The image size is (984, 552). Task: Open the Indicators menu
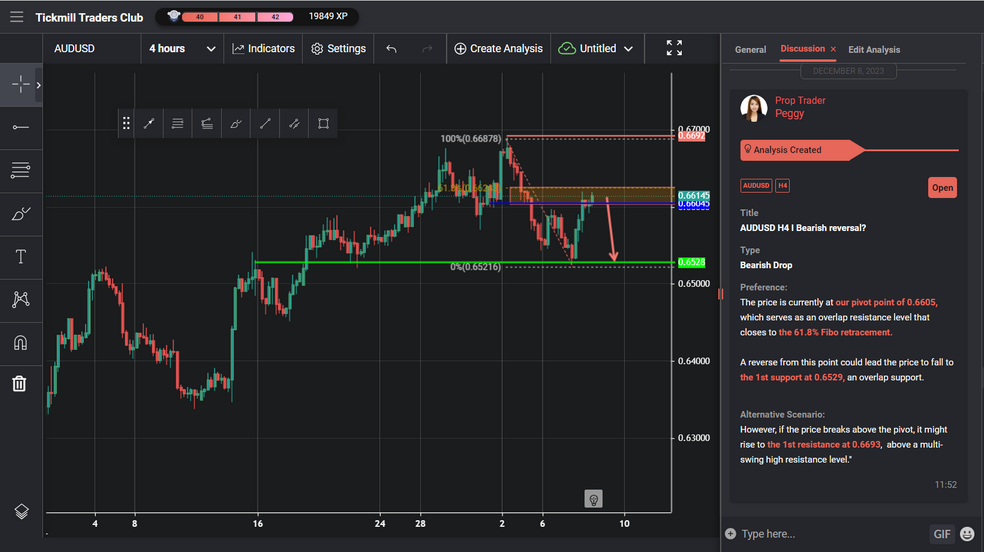click(263, 48)
